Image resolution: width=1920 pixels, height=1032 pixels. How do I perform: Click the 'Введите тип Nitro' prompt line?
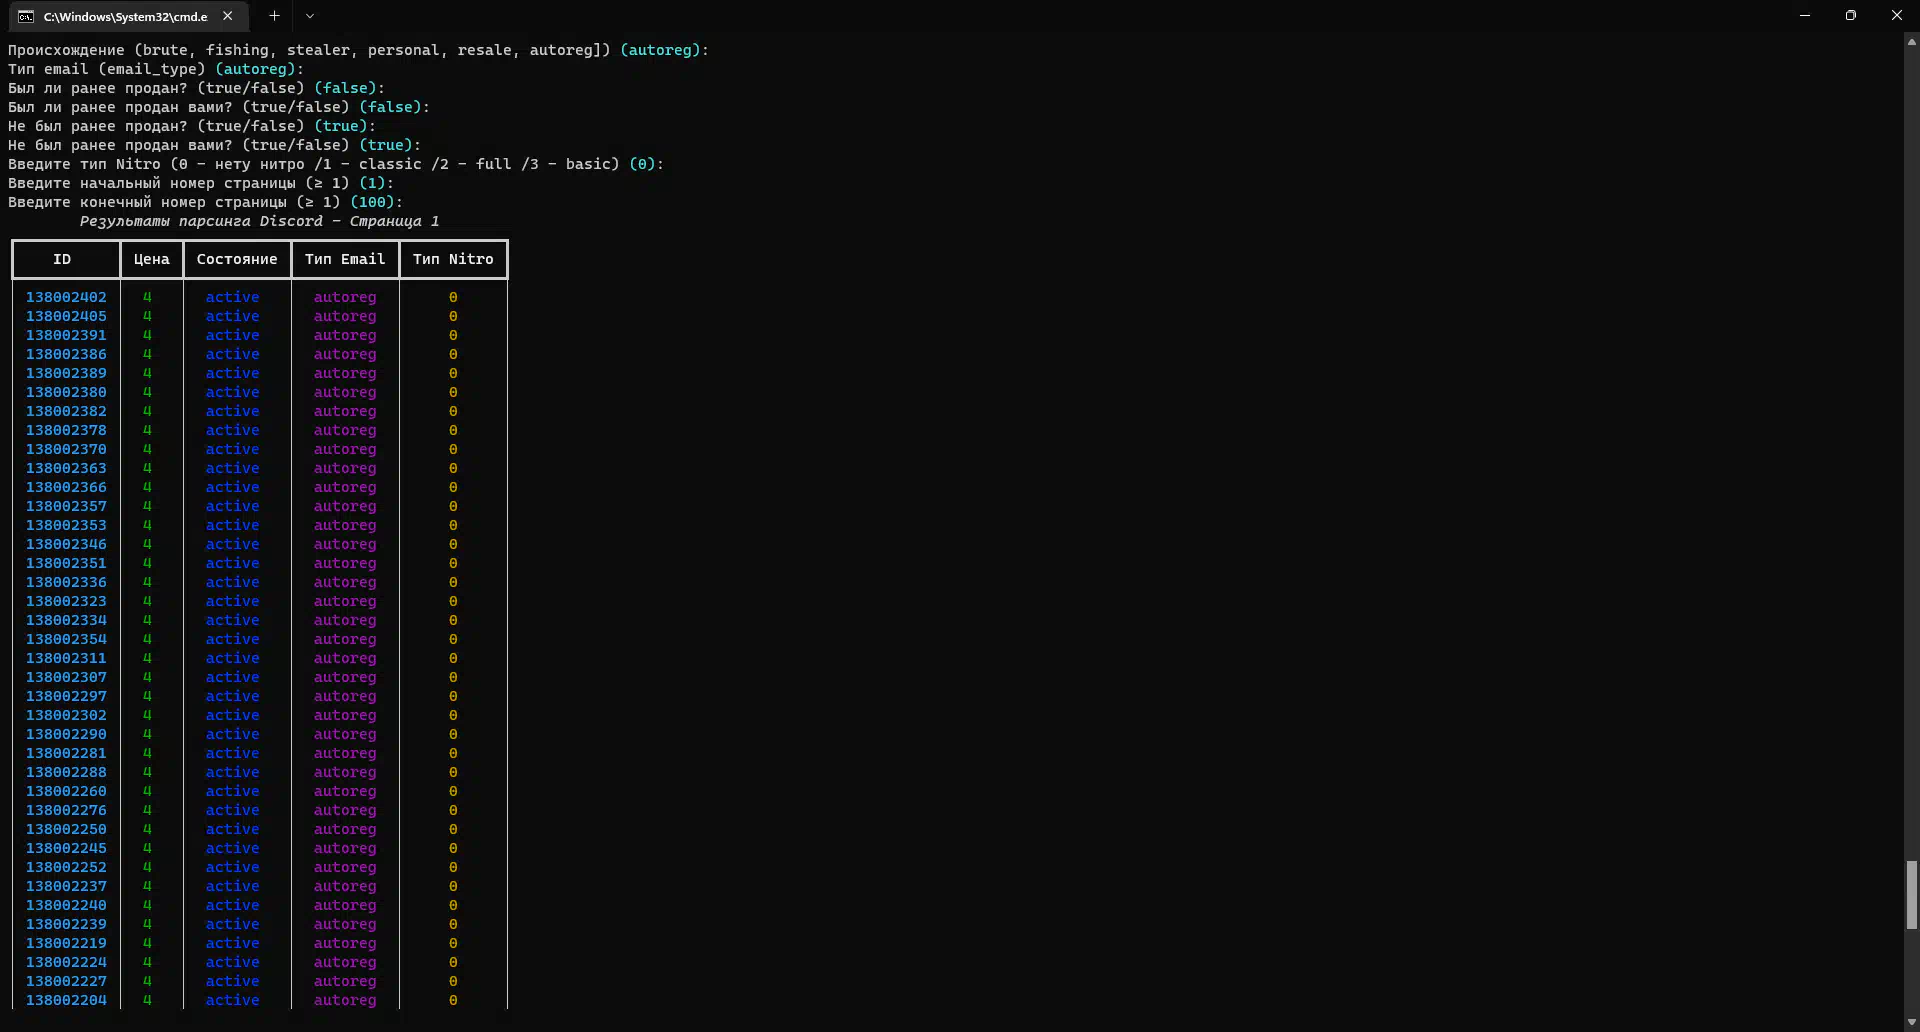point(336,164)
